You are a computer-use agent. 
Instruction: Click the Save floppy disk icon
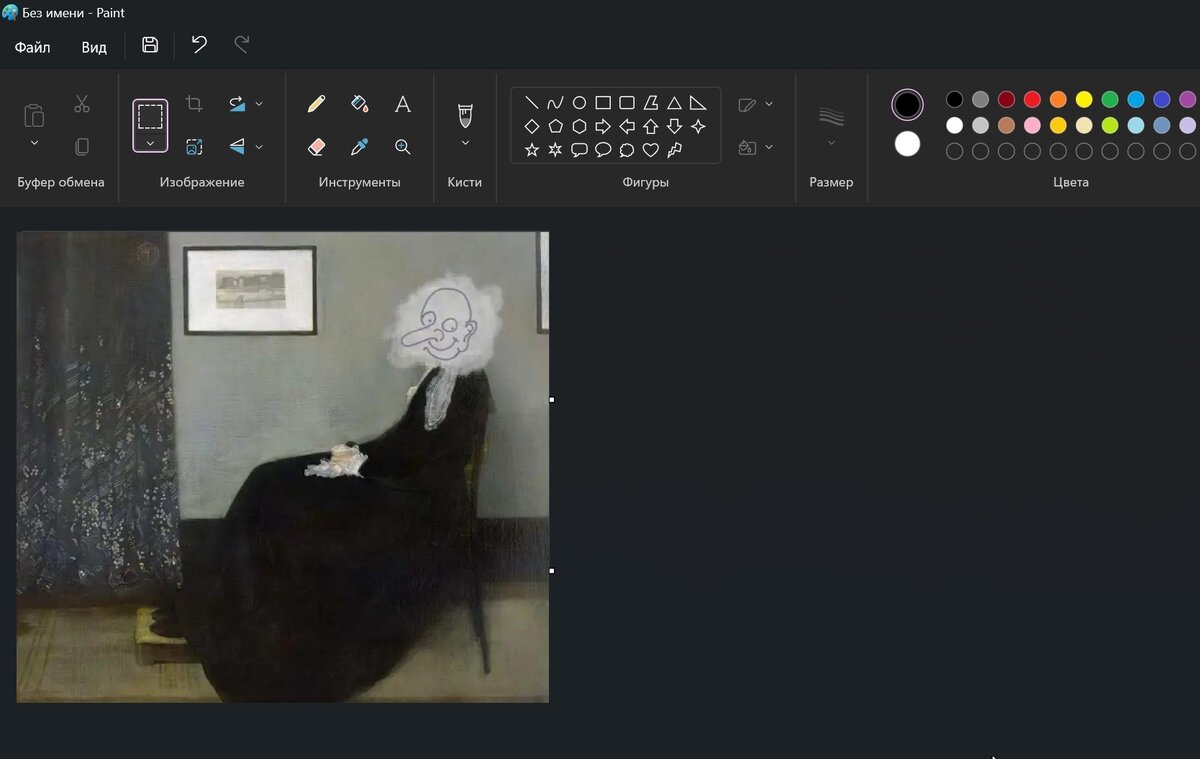[150, 45]
